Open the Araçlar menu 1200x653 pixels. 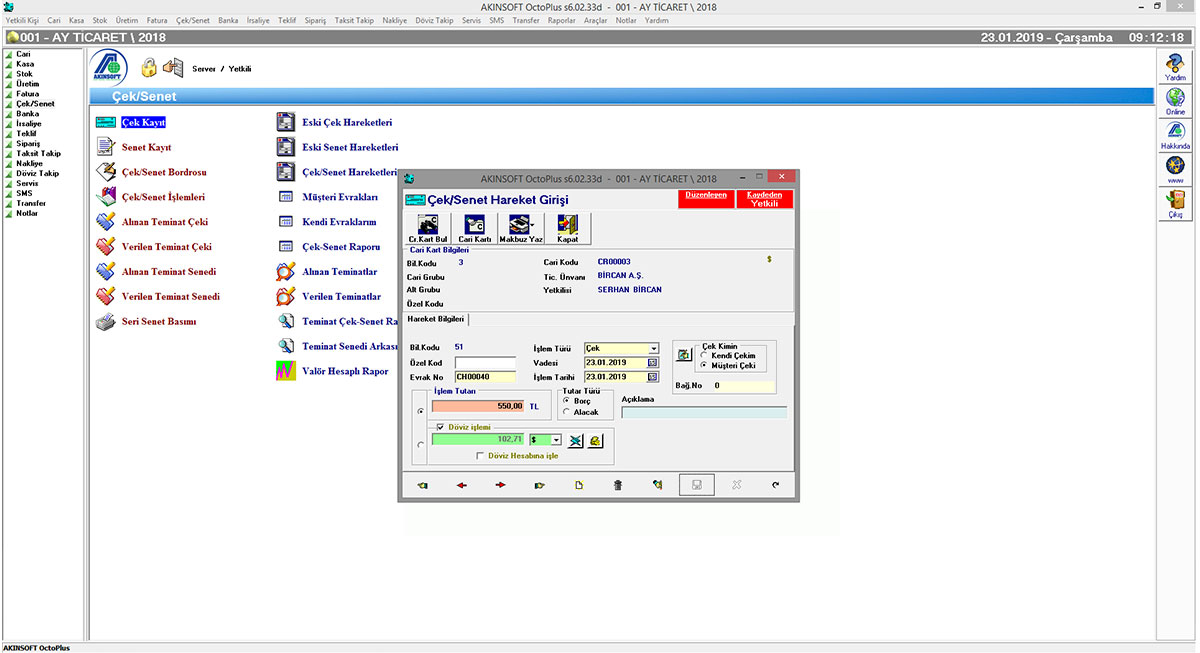tap(596, 20)
